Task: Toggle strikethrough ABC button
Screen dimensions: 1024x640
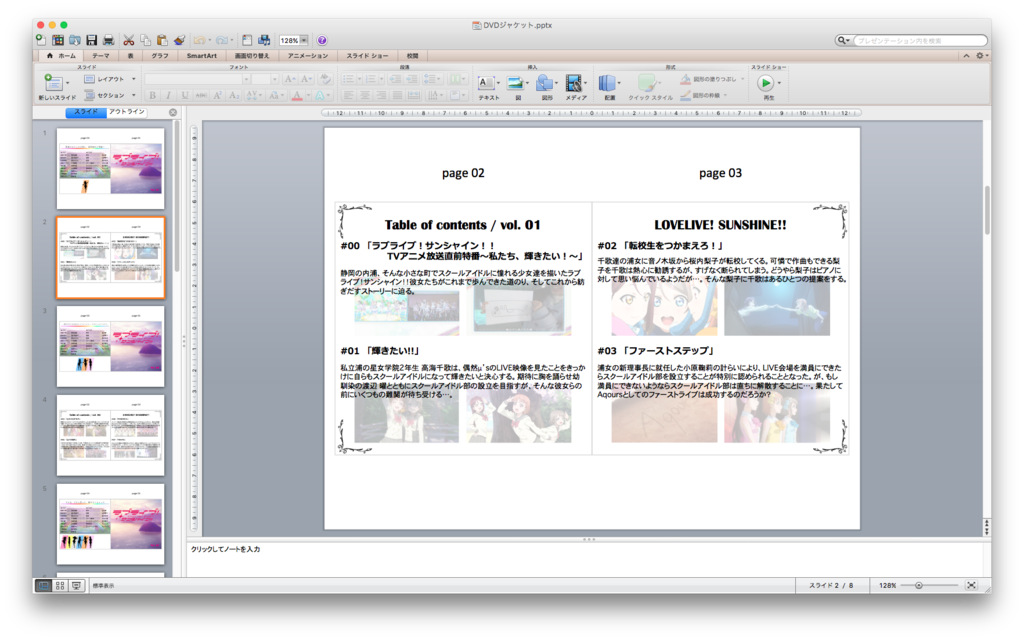Action: point(201,95)
